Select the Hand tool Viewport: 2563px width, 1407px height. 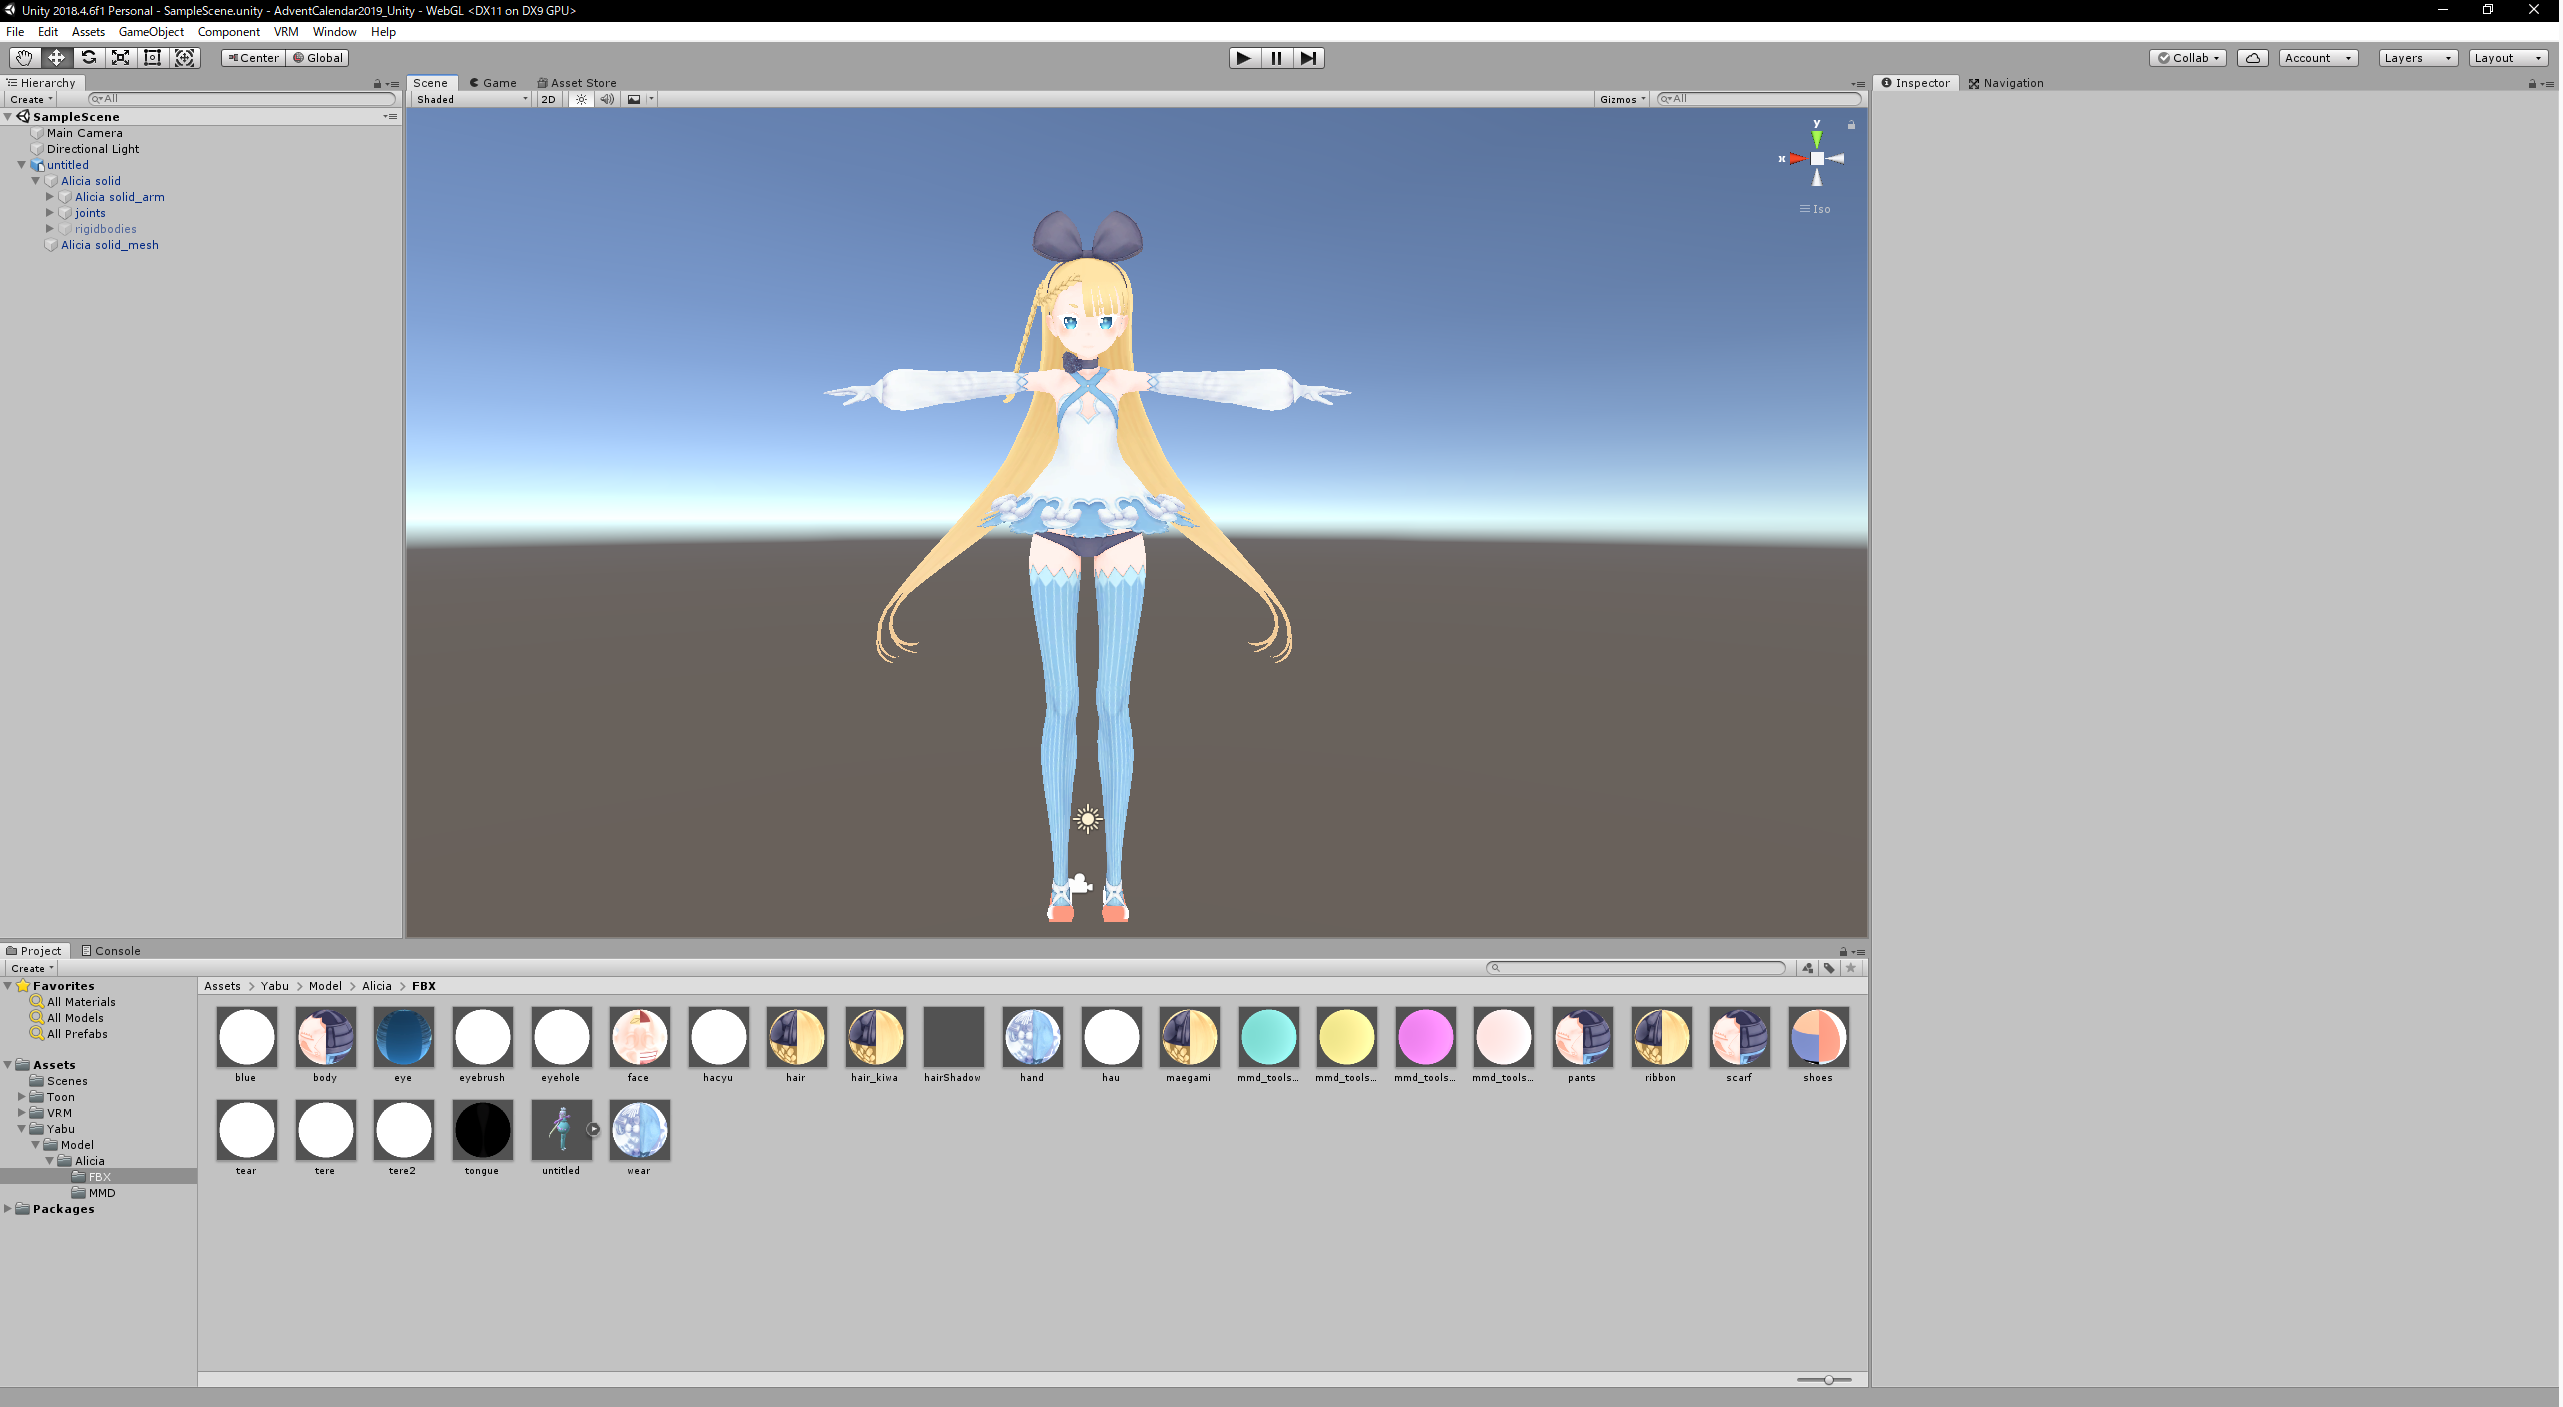(x=24, y=58)
